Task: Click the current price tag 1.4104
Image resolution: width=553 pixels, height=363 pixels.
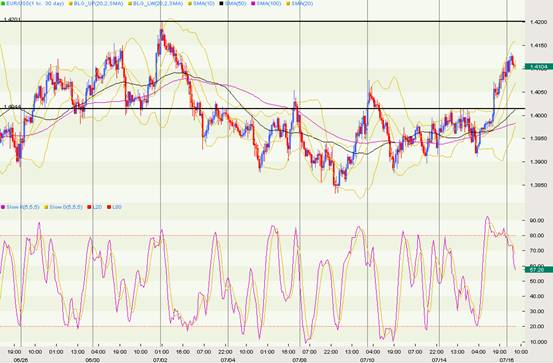Action: coord(539,67)
